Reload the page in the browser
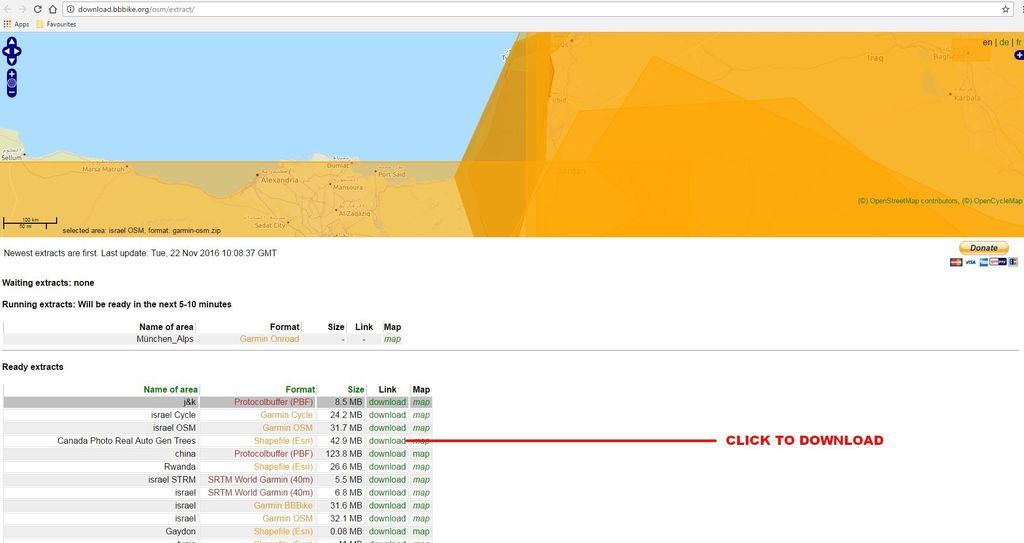The width and height of the screenshot is (1024, 543). (37, 9)
